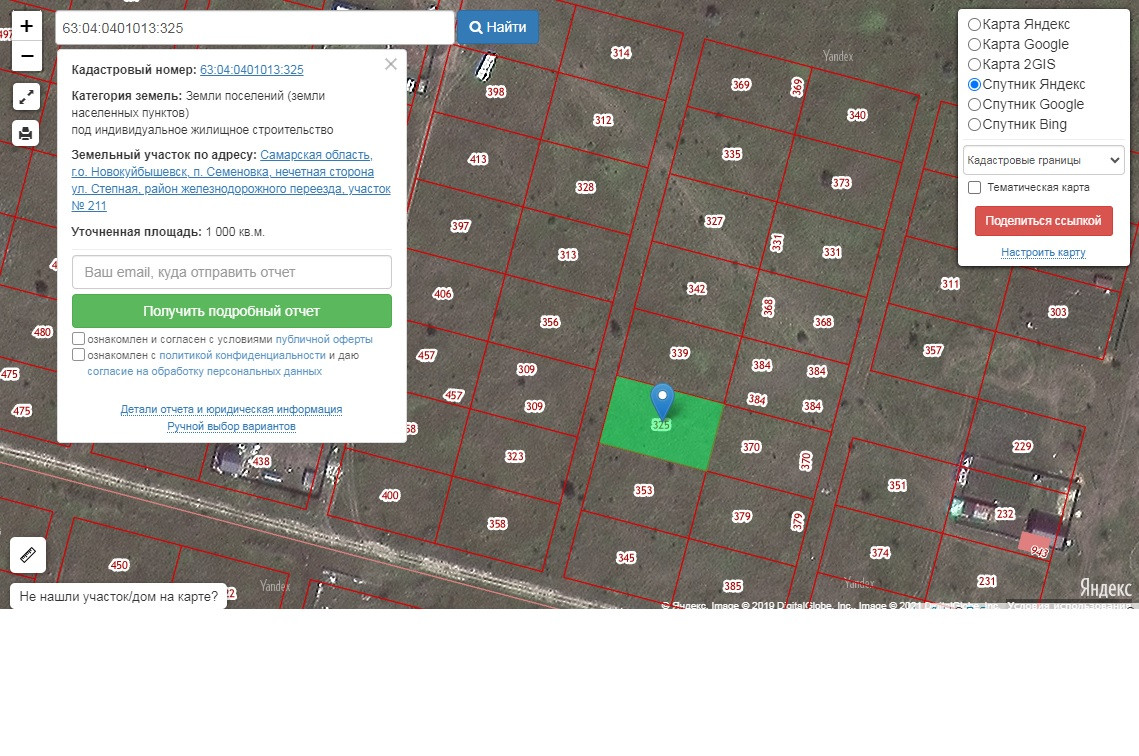Click parcel label 229 on map
Viewport: 1139px width, 756px height.
pos(1022,446)
